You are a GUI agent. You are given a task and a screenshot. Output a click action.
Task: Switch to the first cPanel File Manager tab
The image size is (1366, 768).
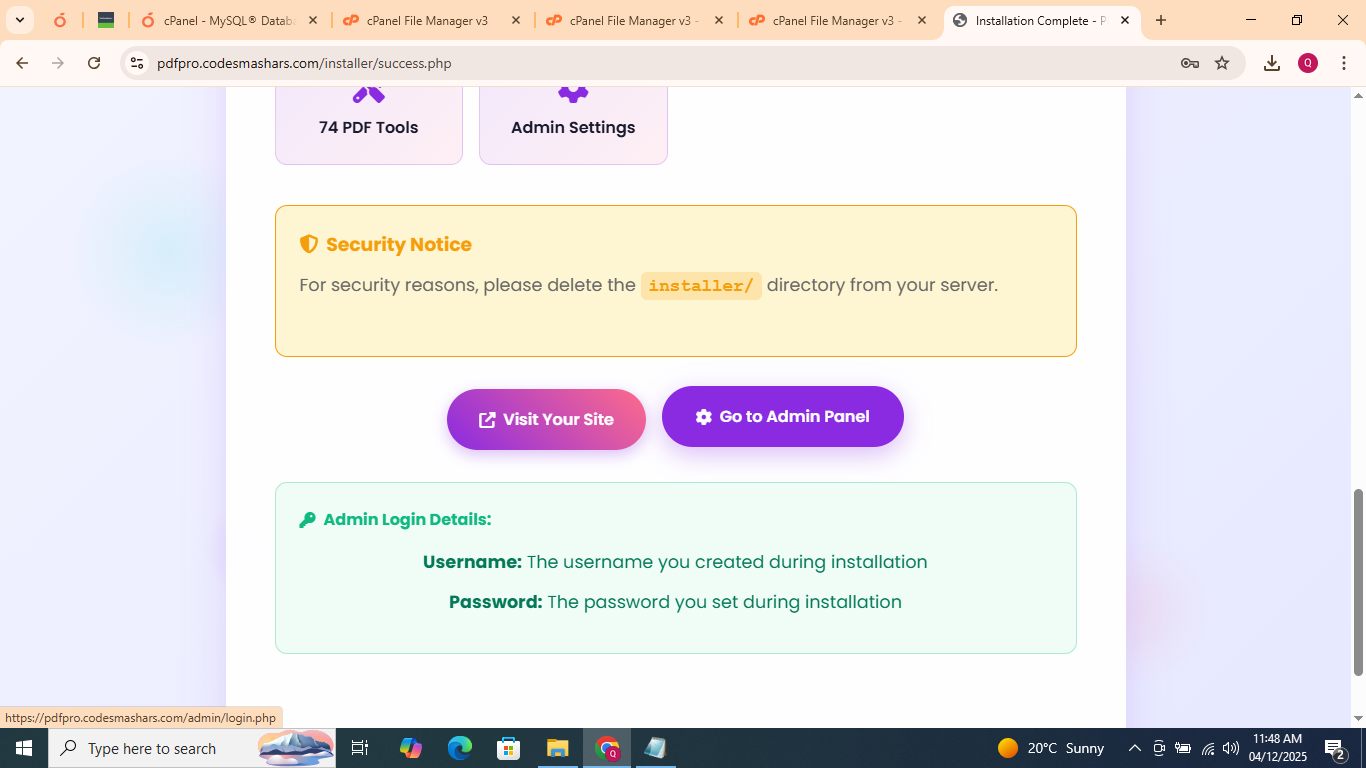[x=427, y=20]
